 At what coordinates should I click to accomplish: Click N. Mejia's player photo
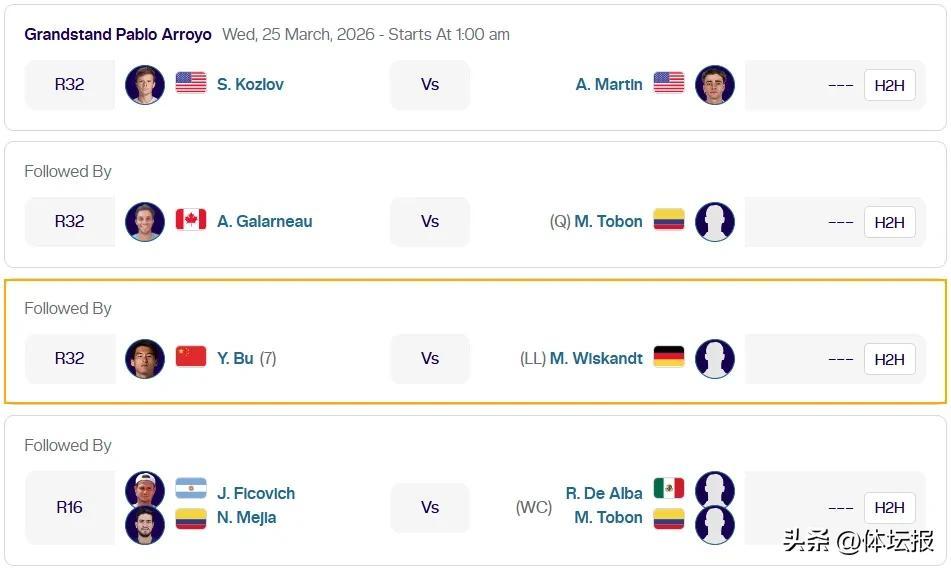[x=145, y=525]
